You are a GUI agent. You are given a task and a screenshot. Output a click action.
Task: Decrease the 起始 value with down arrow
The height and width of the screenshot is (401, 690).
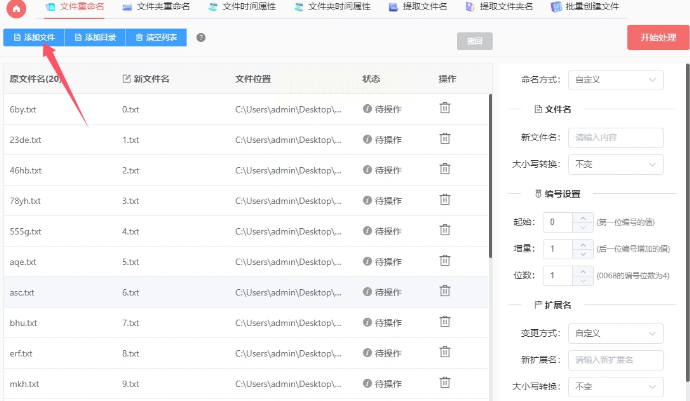(x=583, y=227)
